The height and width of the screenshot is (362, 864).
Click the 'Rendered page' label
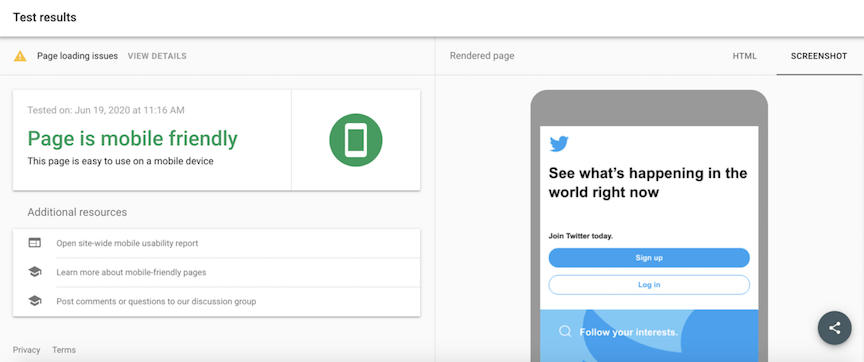[482, 56]
